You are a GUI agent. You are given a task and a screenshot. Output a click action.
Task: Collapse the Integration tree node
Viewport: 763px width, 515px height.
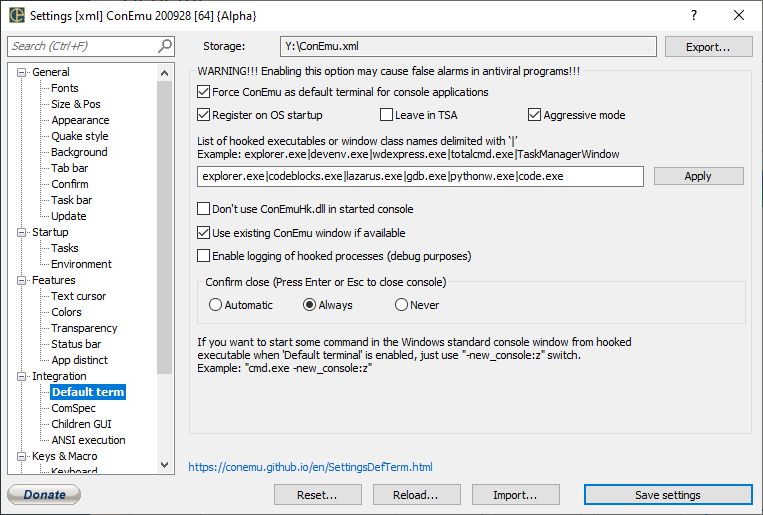point(21,377)
